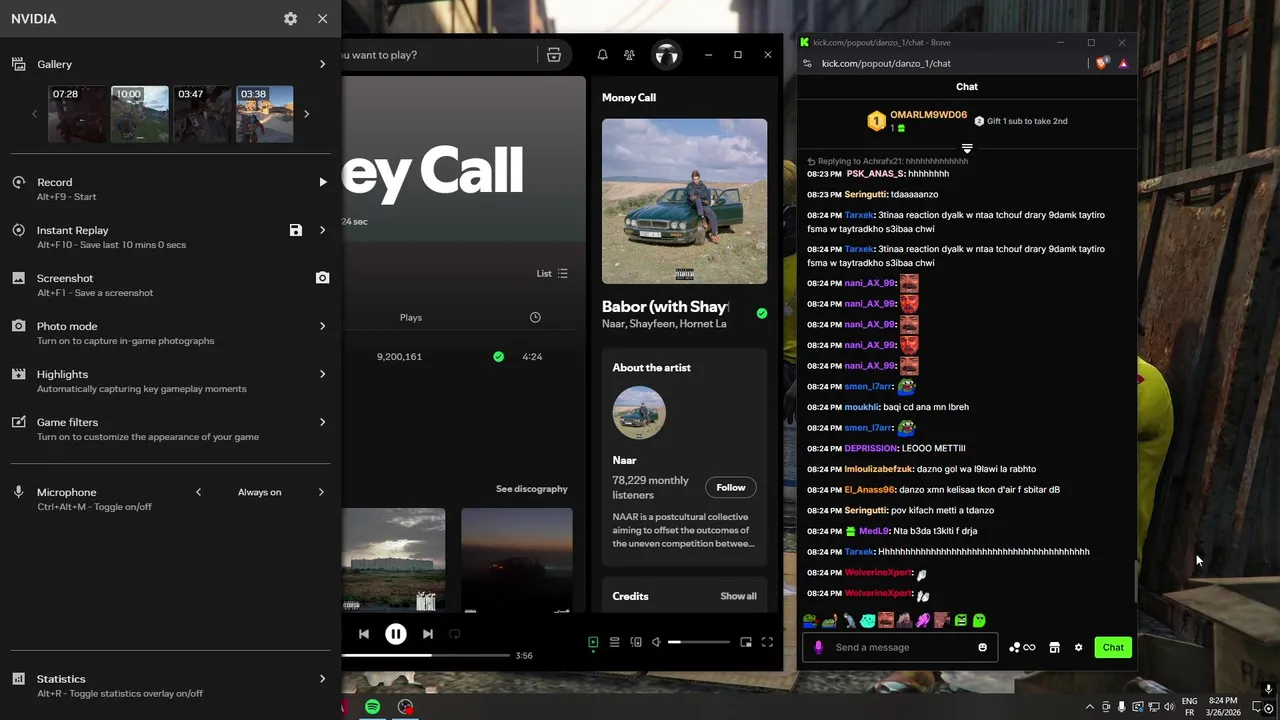1280x720 pixels.
Task: Send message with green Chat button
Action: [1113, 647]
